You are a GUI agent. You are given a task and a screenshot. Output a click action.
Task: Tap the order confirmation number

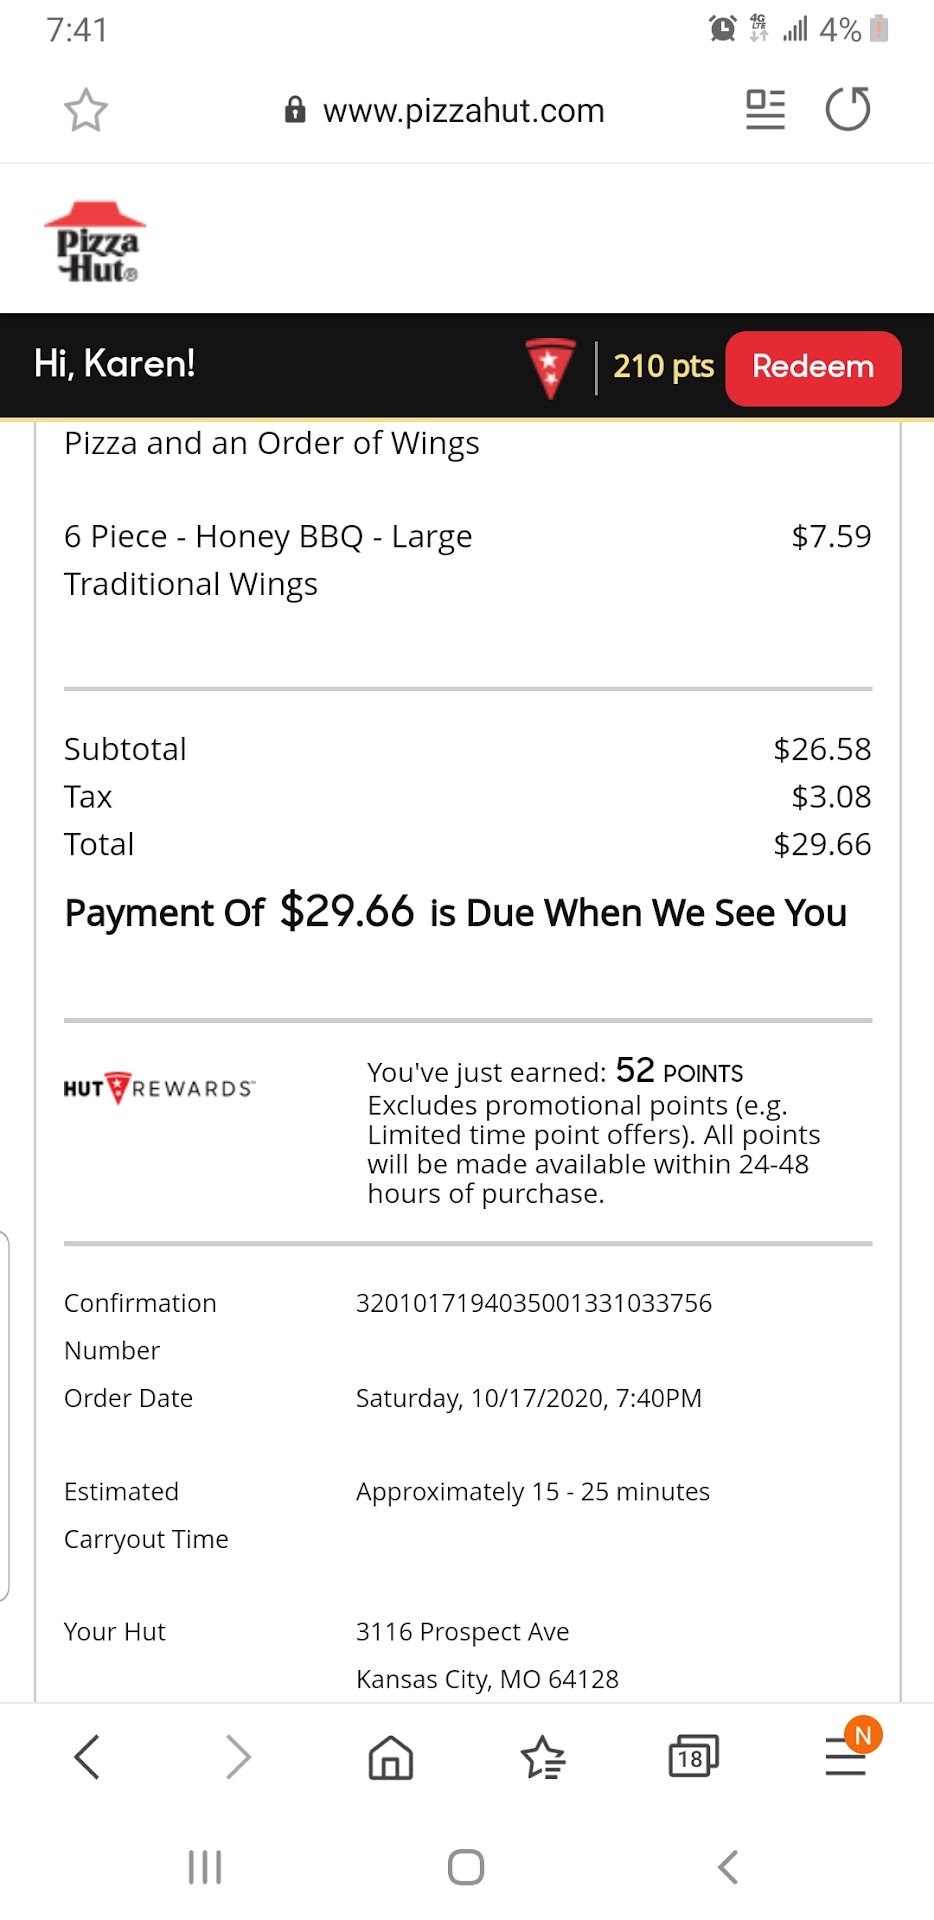click(x=534, y=1303)
